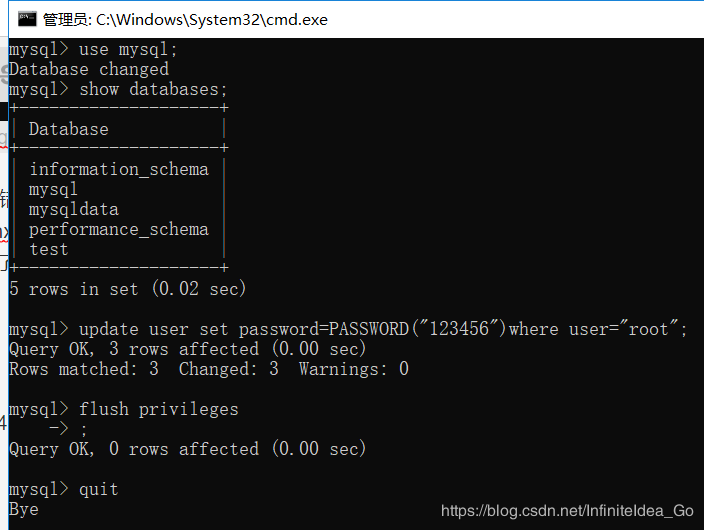Open the blog.csdn.net watermark link
The image size is (704, 530).
[567, 511]
